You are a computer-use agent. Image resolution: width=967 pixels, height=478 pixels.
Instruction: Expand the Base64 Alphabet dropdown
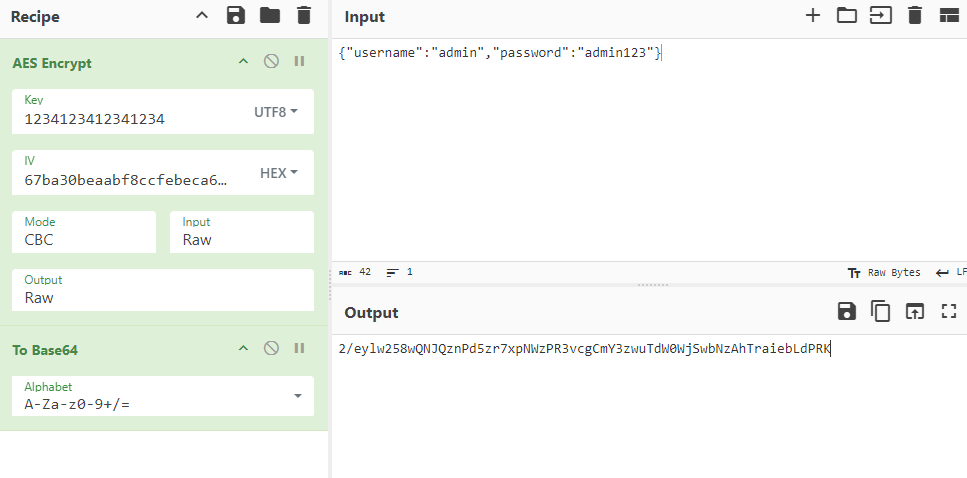coord(297,396)
